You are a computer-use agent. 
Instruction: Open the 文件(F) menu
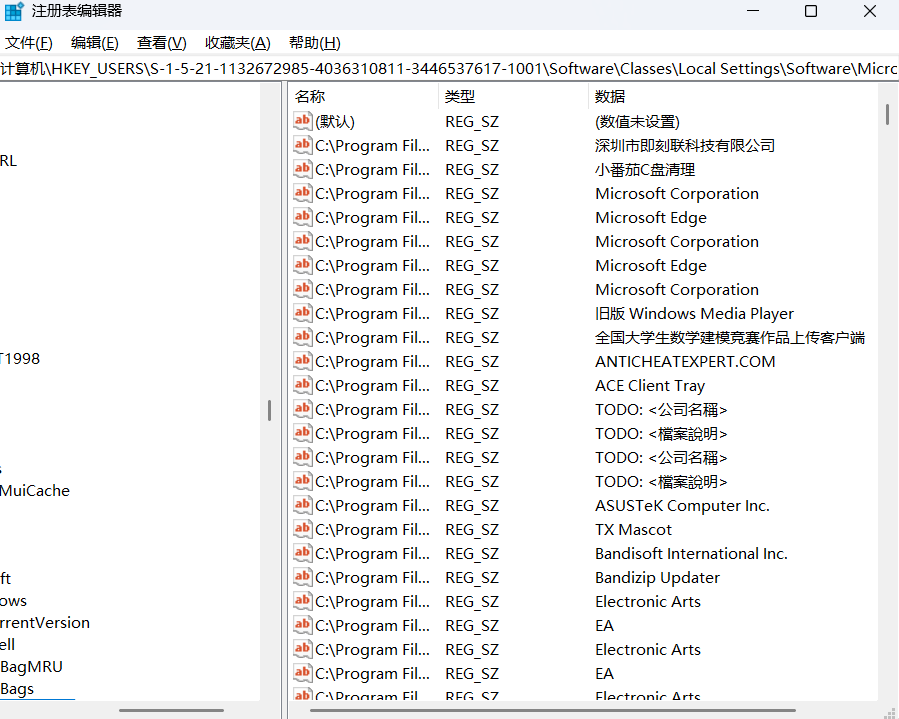pos(29,43)
